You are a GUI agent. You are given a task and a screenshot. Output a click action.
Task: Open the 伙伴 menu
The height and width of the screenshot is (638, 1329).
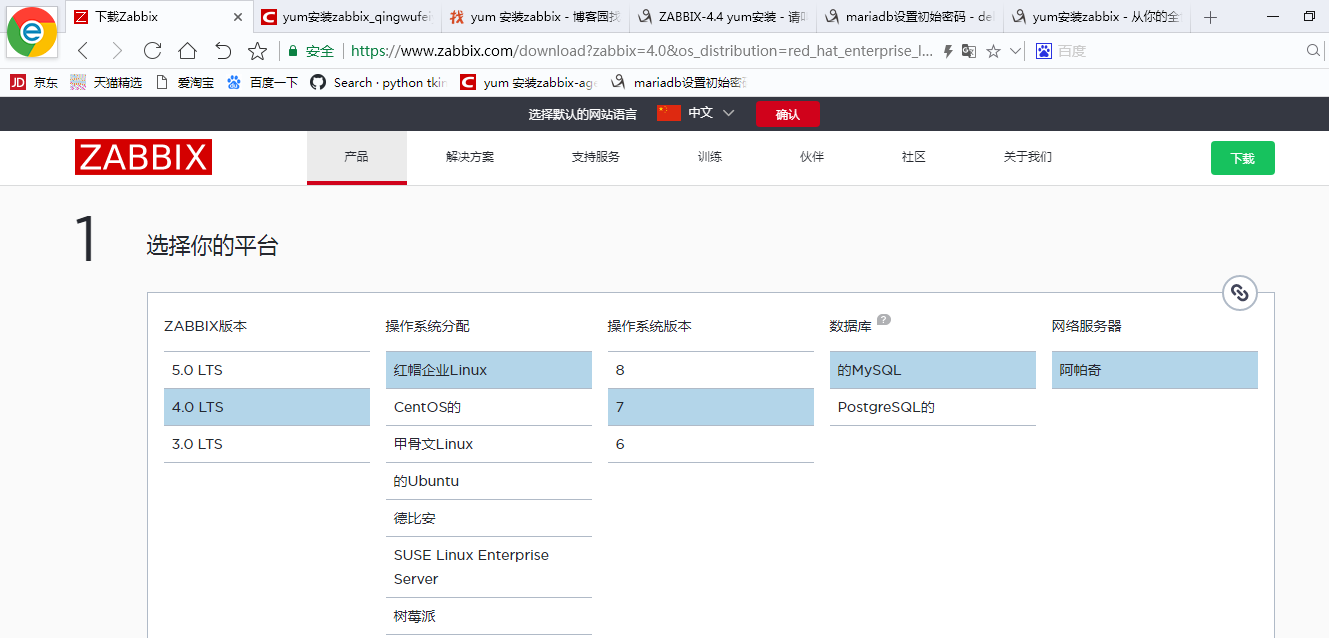[x=811, y=157]
